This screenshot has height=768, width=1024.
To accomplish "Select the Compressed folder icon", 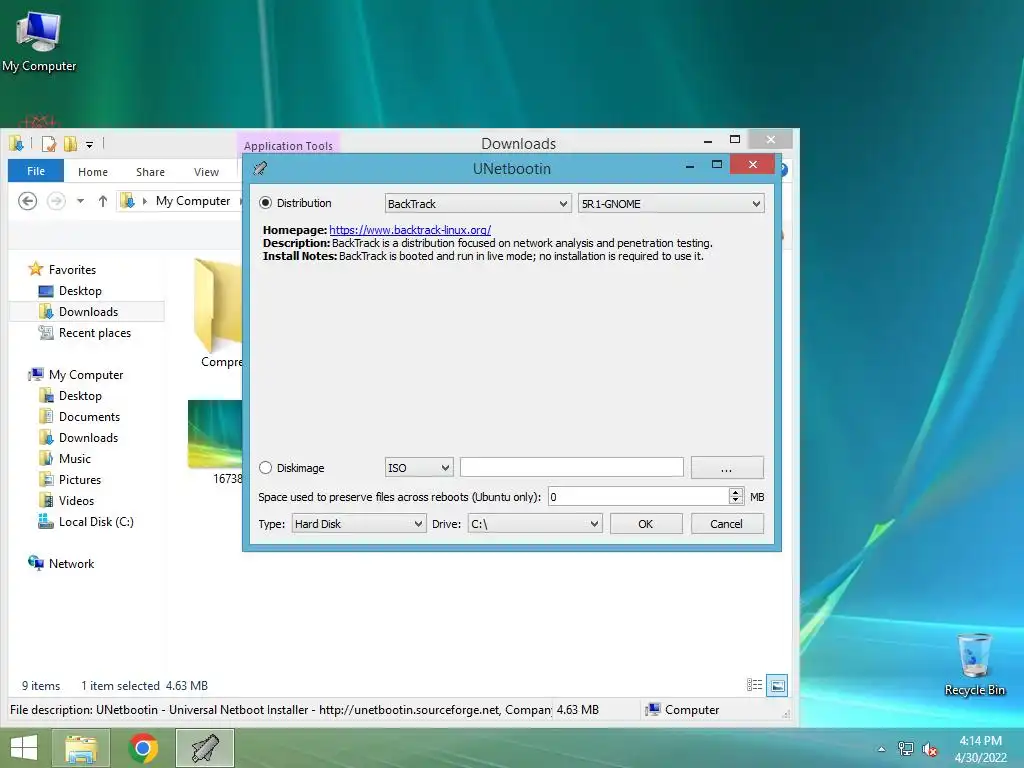I will (x=218, y=306).
